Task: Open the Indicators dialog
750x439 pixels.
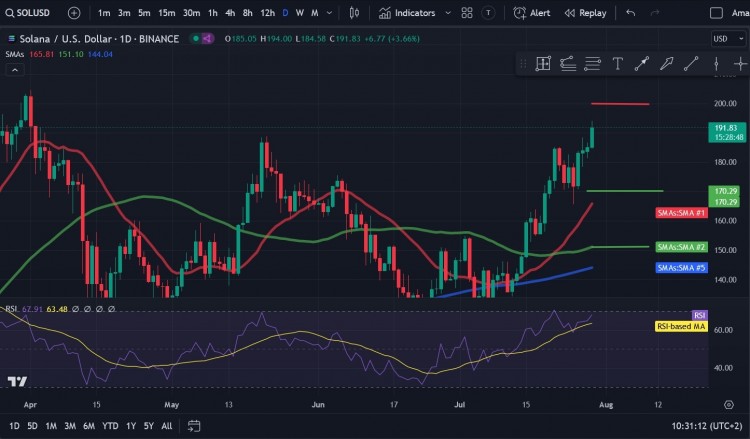Action: click(407, 13)
